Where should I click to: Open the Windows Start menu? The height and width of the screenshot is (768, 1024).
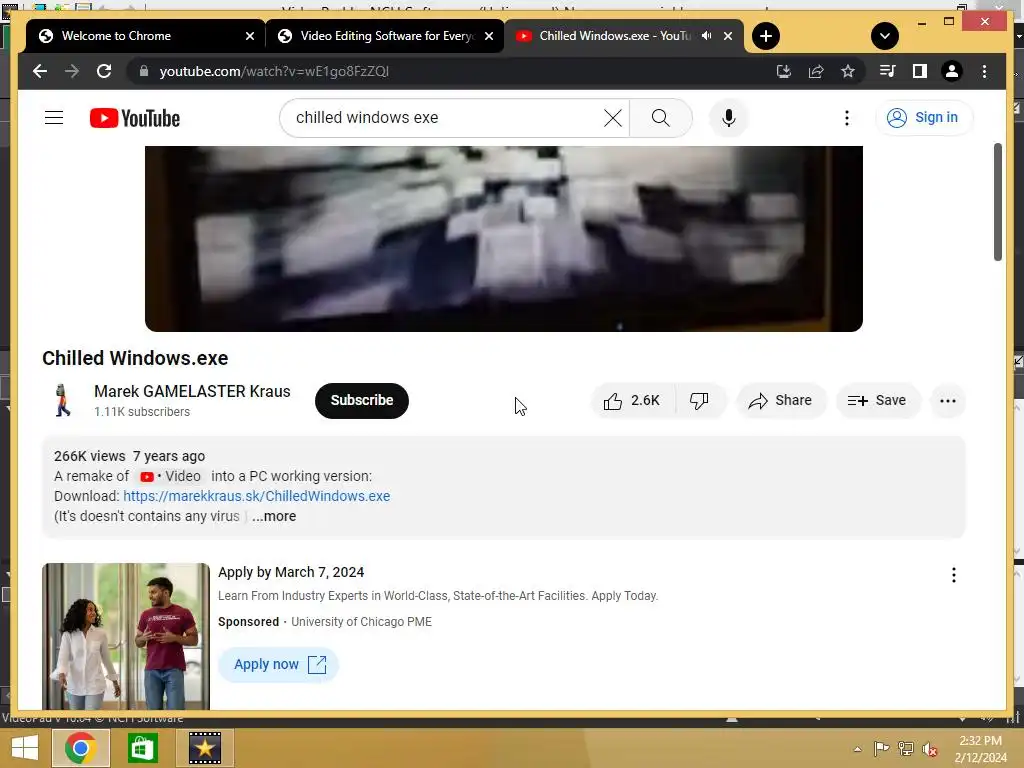point(25,748)
